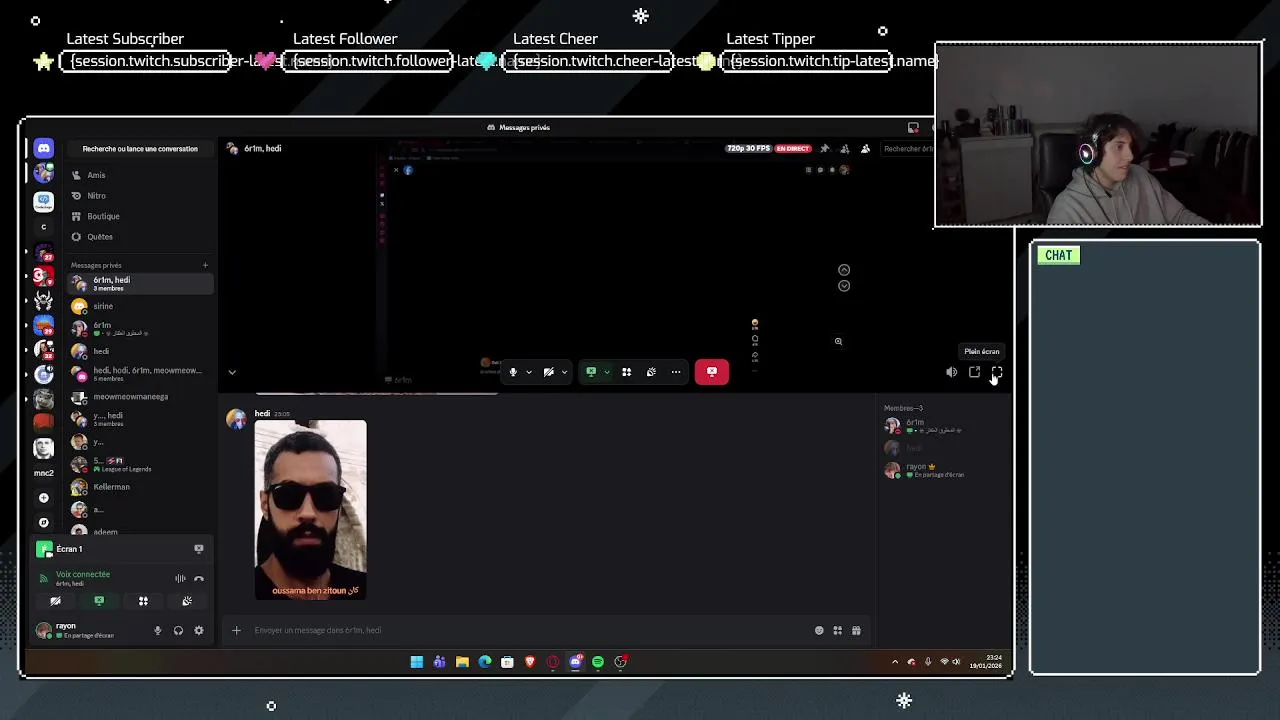Open the Boutique shop page
The height and width of the screenshot is (720, 1280).
click(x=140, y=216)
